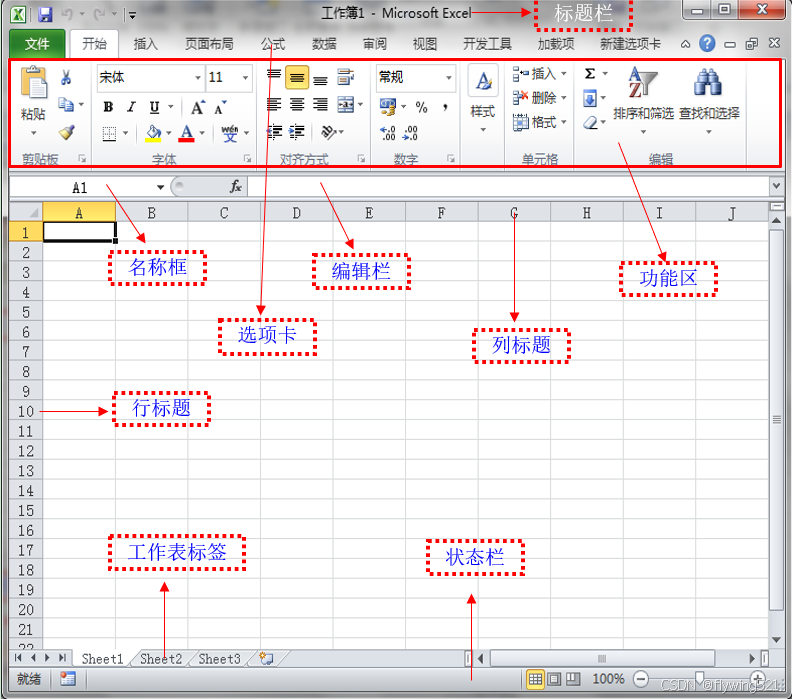This screenshot has height=699, width=792.
Task: Click the Borders icon
Action: point(109,134)
